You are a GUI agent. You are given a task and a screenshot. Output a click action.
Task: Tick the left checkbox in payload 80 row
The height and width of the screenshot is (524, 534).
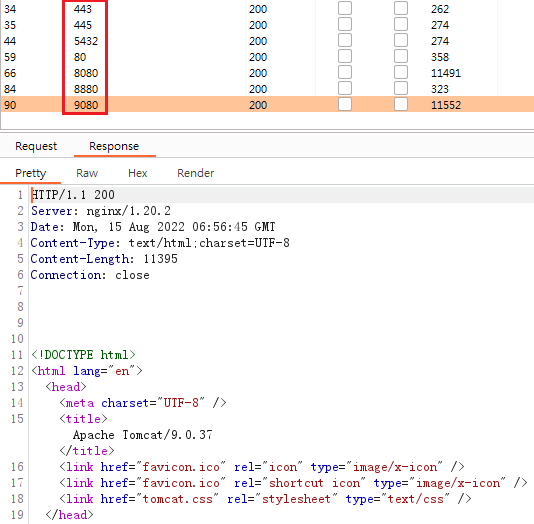(x=345, y=57)
